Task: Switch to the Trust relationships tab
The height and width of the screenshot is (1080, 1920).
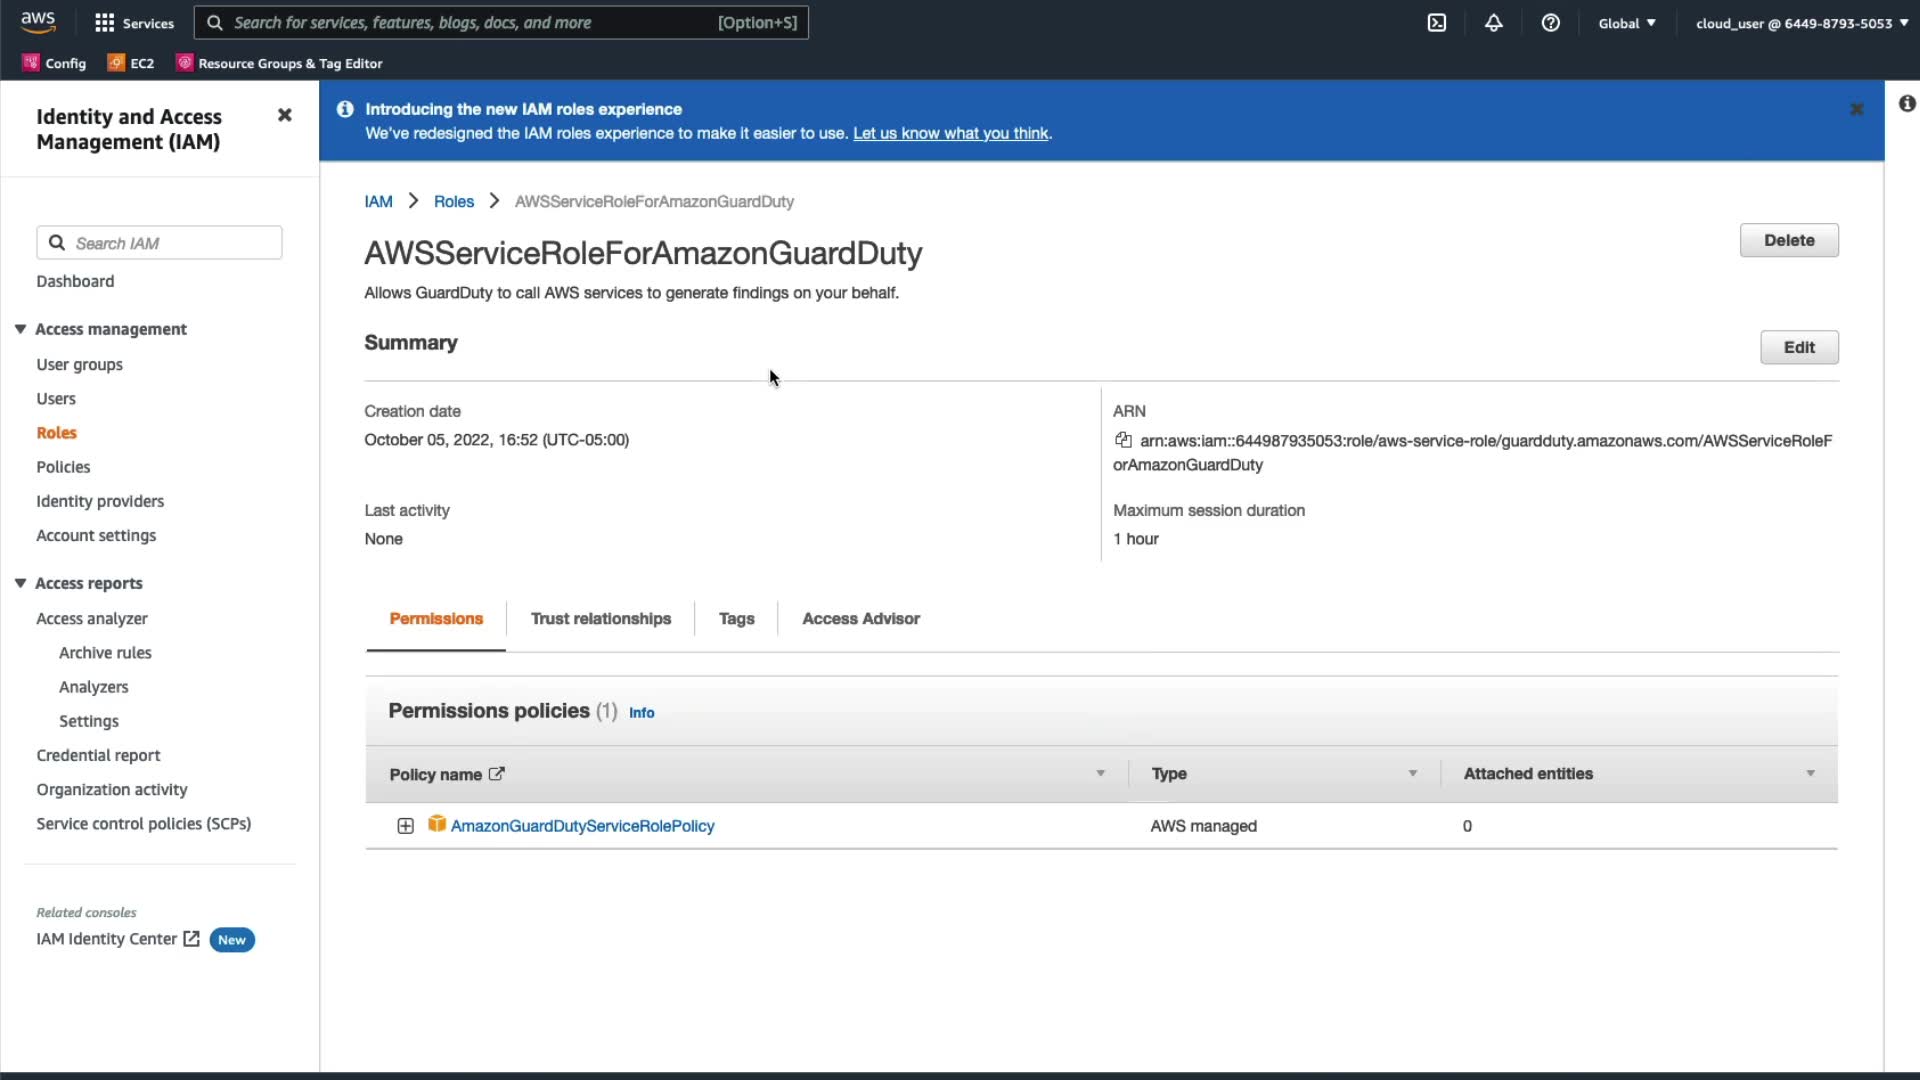Action: tap(600, 619)
